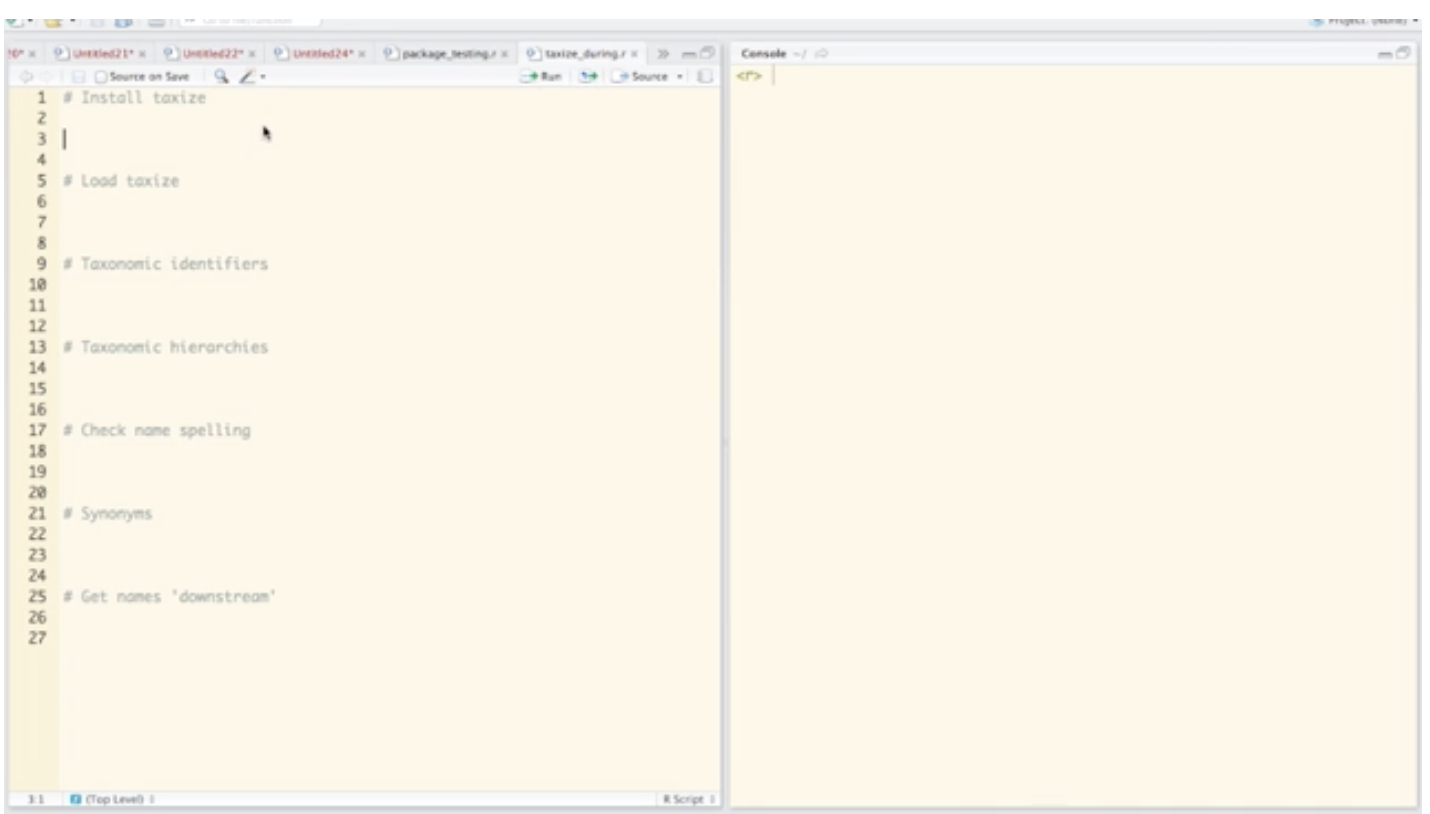Image resolution: width=1430 pixels, height=814 pixels.
Task: Click the go back navigation arrow
Action: [26, 76]
